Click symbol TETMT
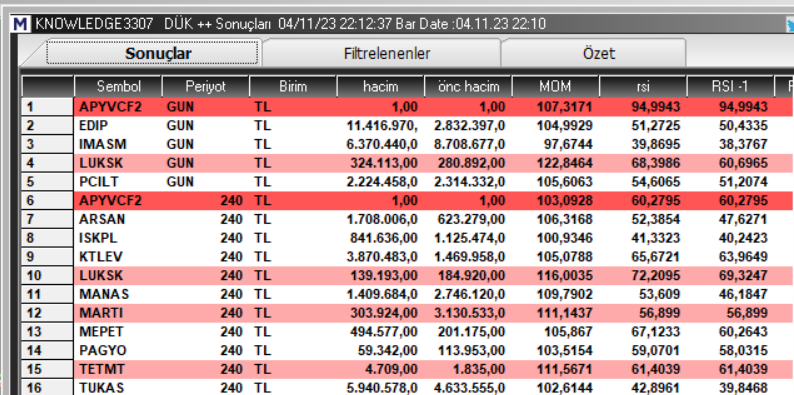Screen dimensions: 794x395 point(101,369)
